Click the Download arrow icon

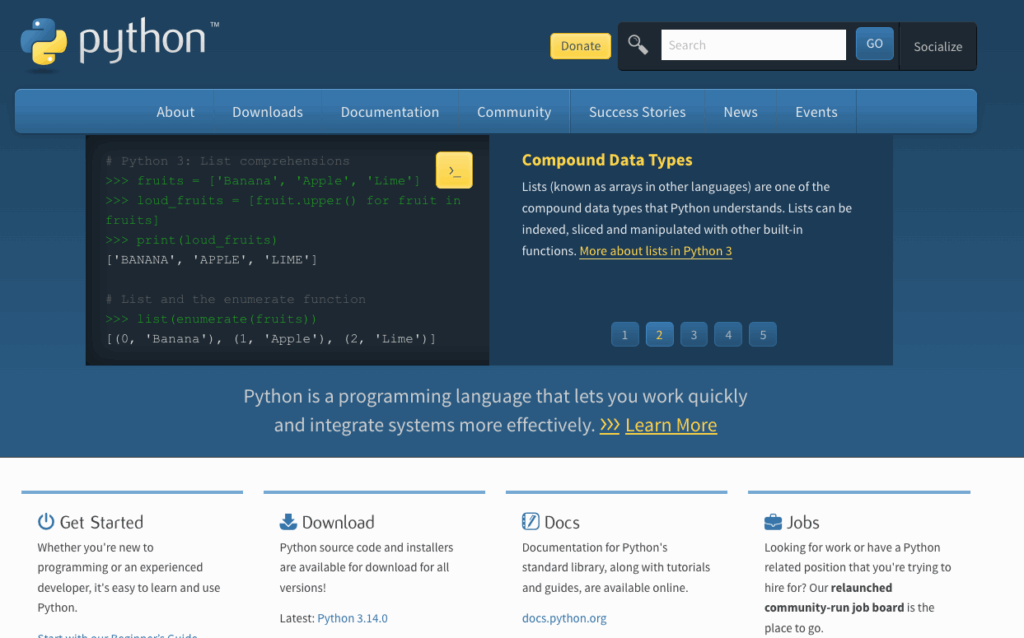(288, 521)
